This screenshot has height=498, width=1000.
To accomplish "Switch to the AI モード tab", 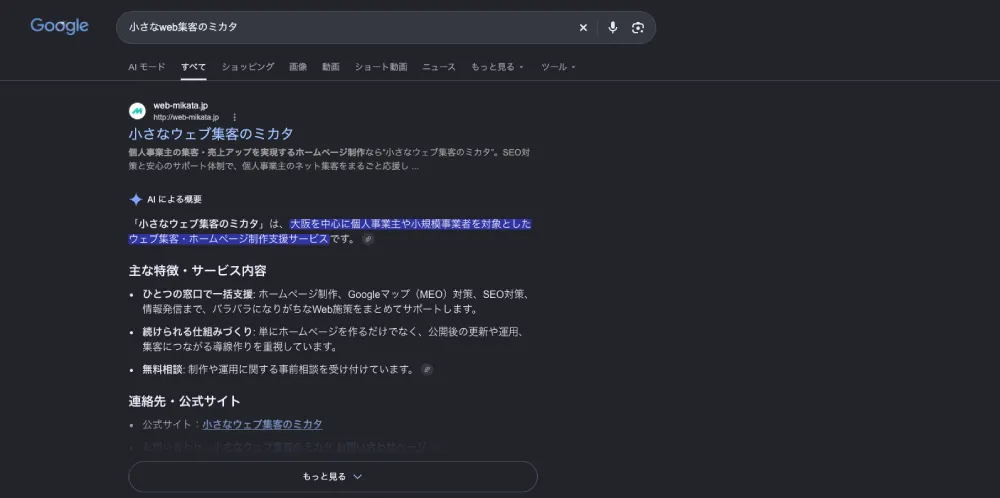I will 147,67.
